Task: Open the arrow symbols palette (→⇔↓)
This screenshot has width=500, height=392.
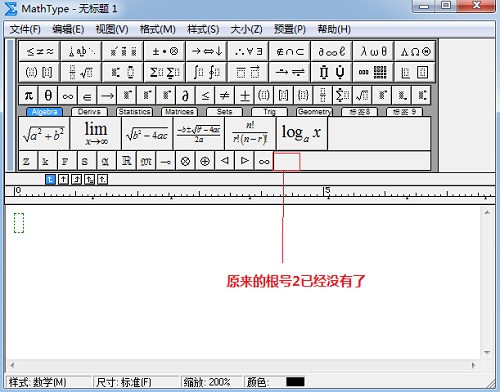Action: [x=206, y=51]
